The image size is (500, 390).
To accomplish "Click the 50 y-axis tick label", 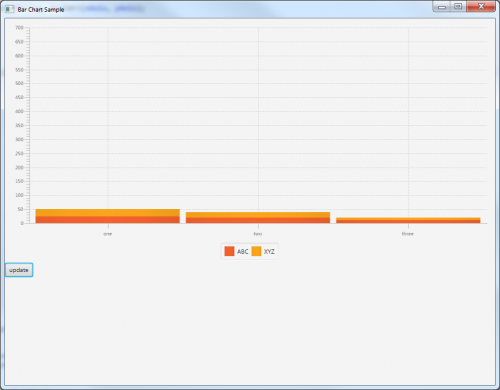I will pos(20,209).
